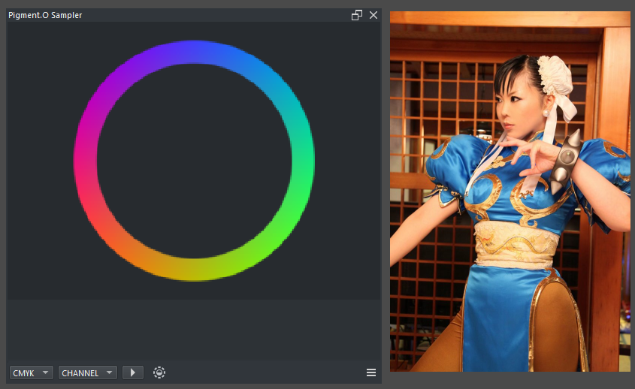Expand the CHANNEL mode dropdown
The height and width of the screenshot is (389, 635).
(88, 372)
